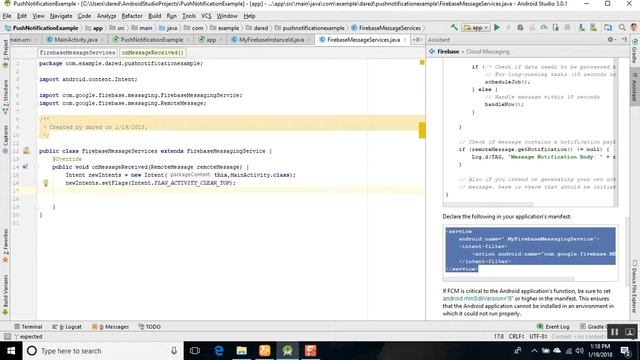
Task: Open the Edit menu
Action: tap(22, 16)
